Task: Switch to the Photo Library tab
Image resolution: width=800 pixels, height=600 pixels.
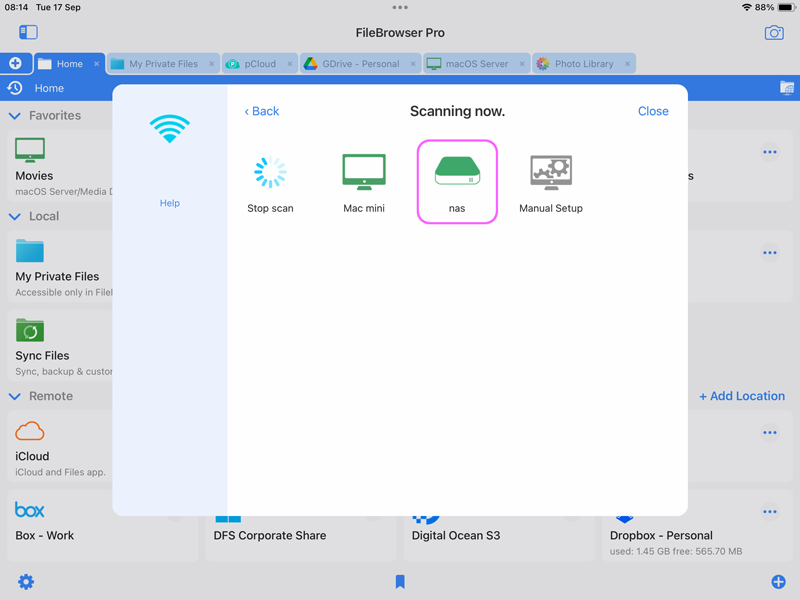Action: coord(584,64)
